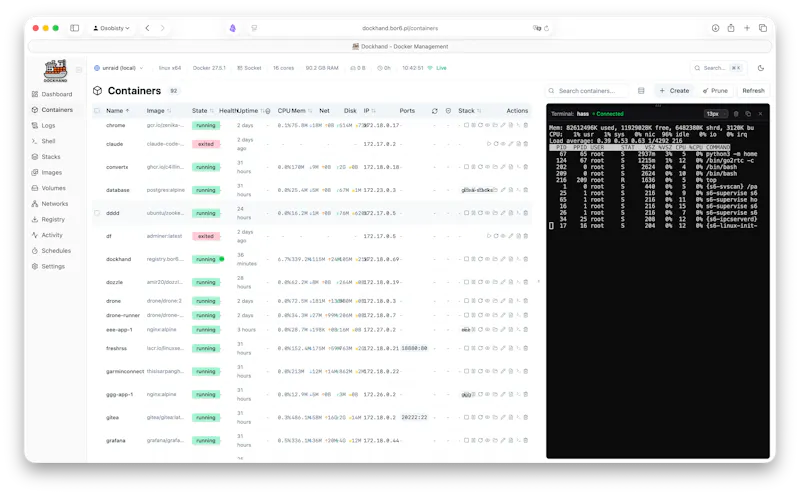
Task: Stop the chrome container
Action: (466, 125)
